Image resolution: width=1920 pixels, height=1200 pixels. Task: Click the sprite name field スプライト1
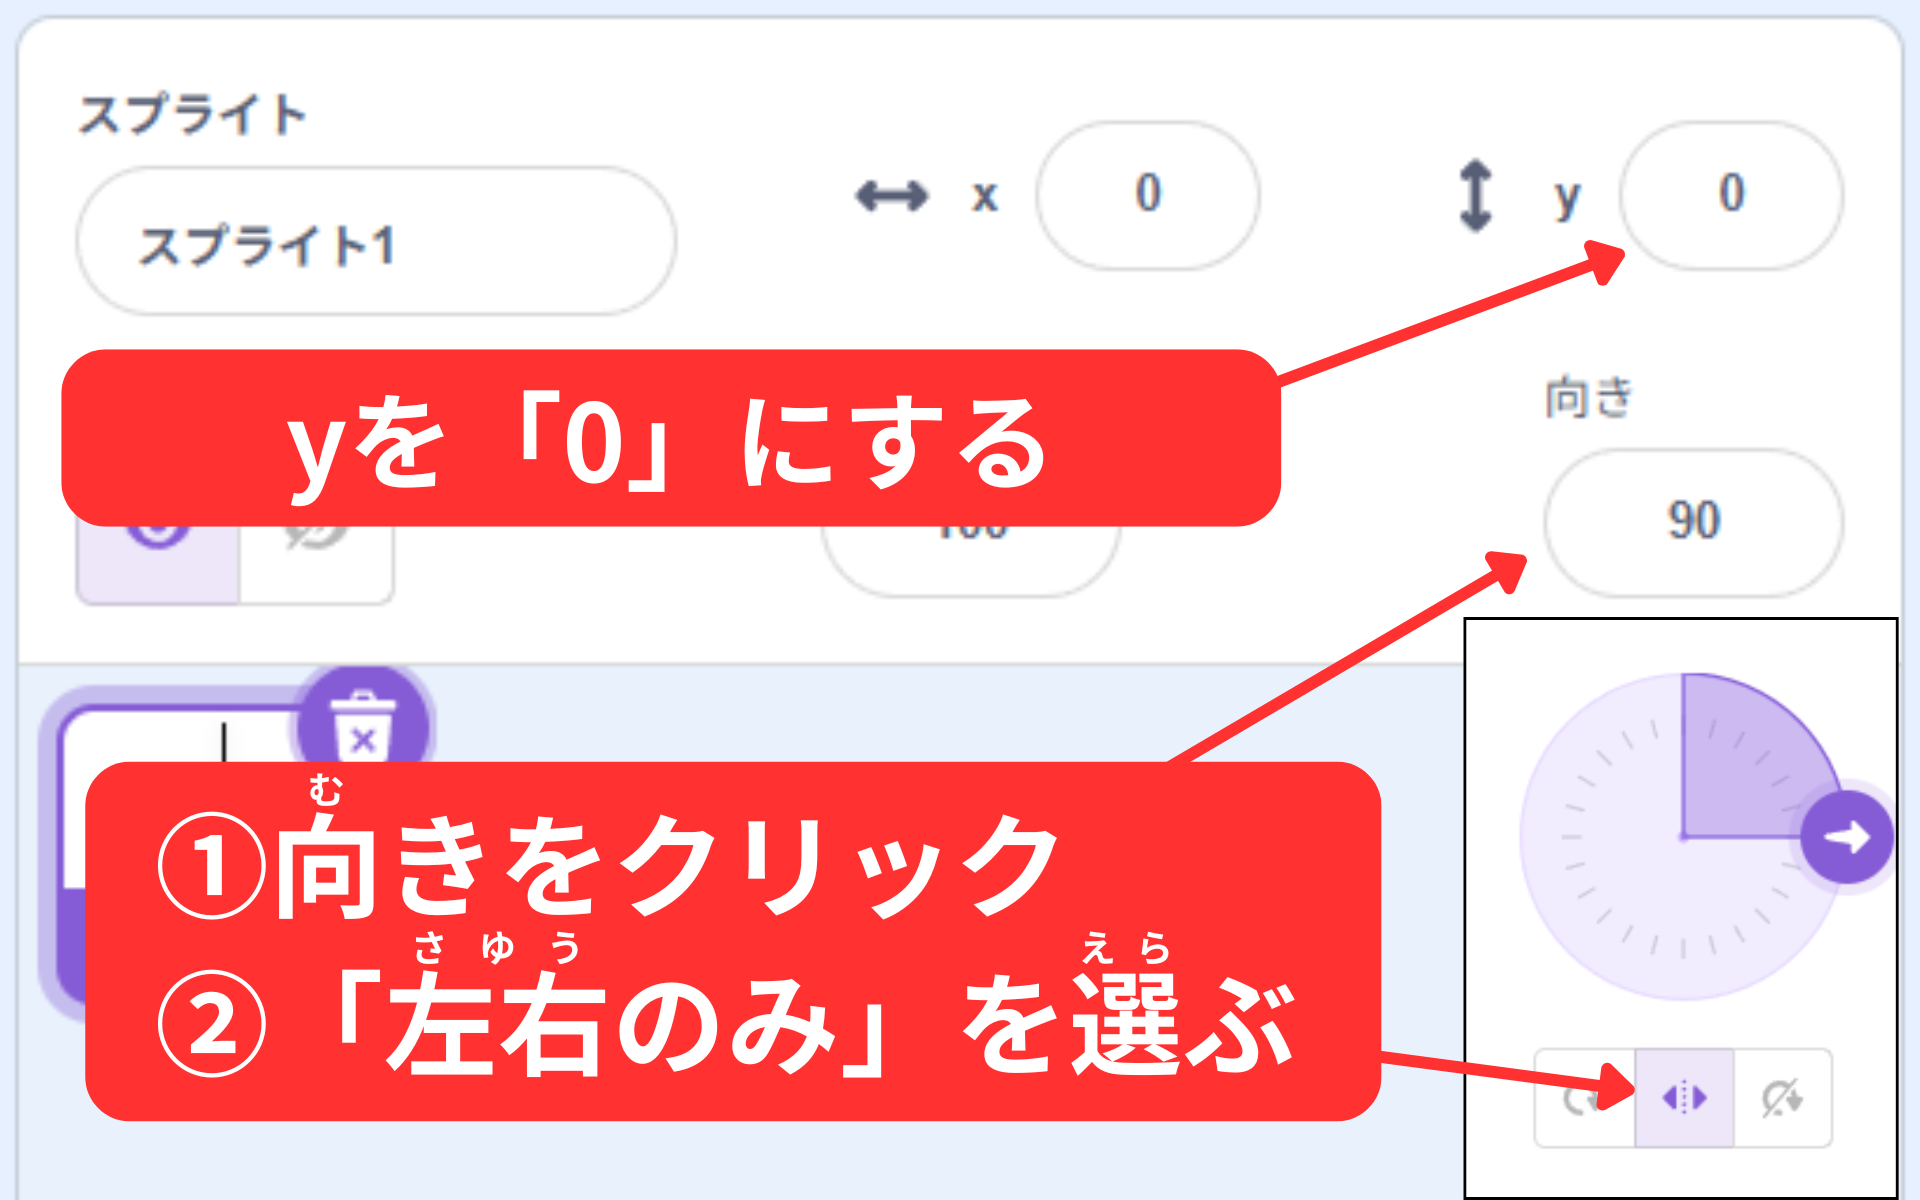coord(376,242)
